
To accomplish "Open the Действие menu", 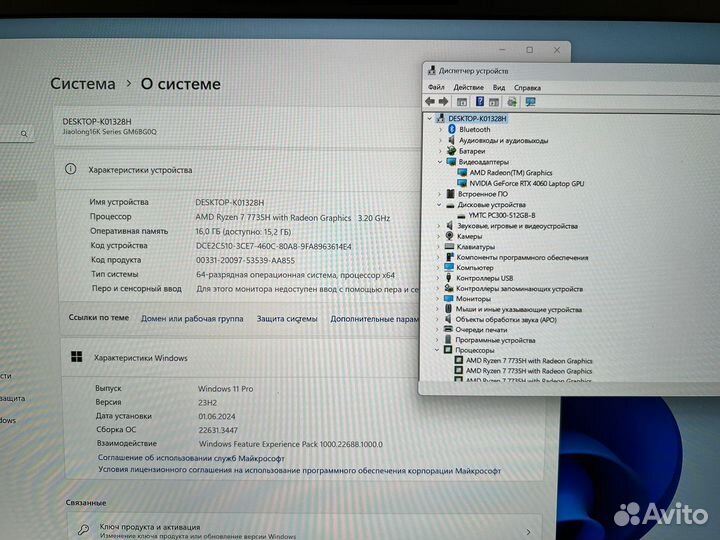I will (x=468, y=88).
